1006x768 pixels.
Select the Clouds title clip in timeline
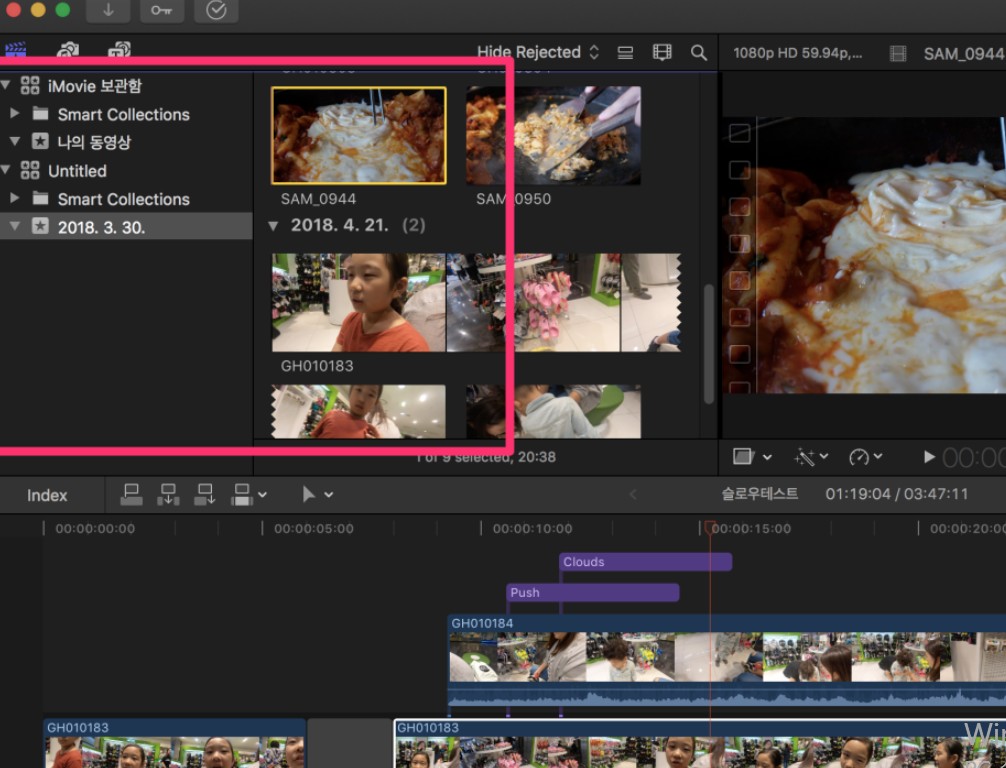[x=645, y=561]
